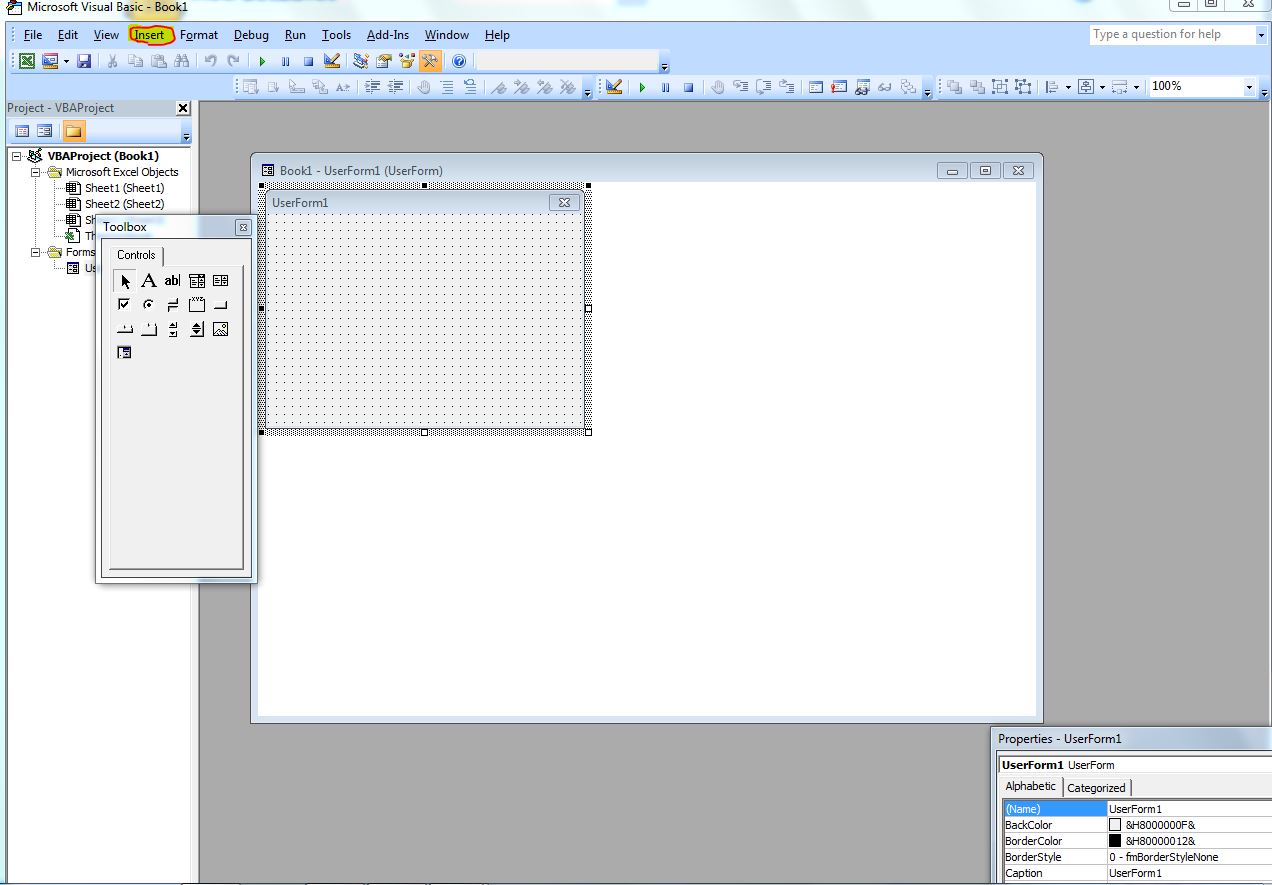Select the CommandButton control in the Toolbox
The height and width of the screenshot is (885, 1272).
pos(220,304)
